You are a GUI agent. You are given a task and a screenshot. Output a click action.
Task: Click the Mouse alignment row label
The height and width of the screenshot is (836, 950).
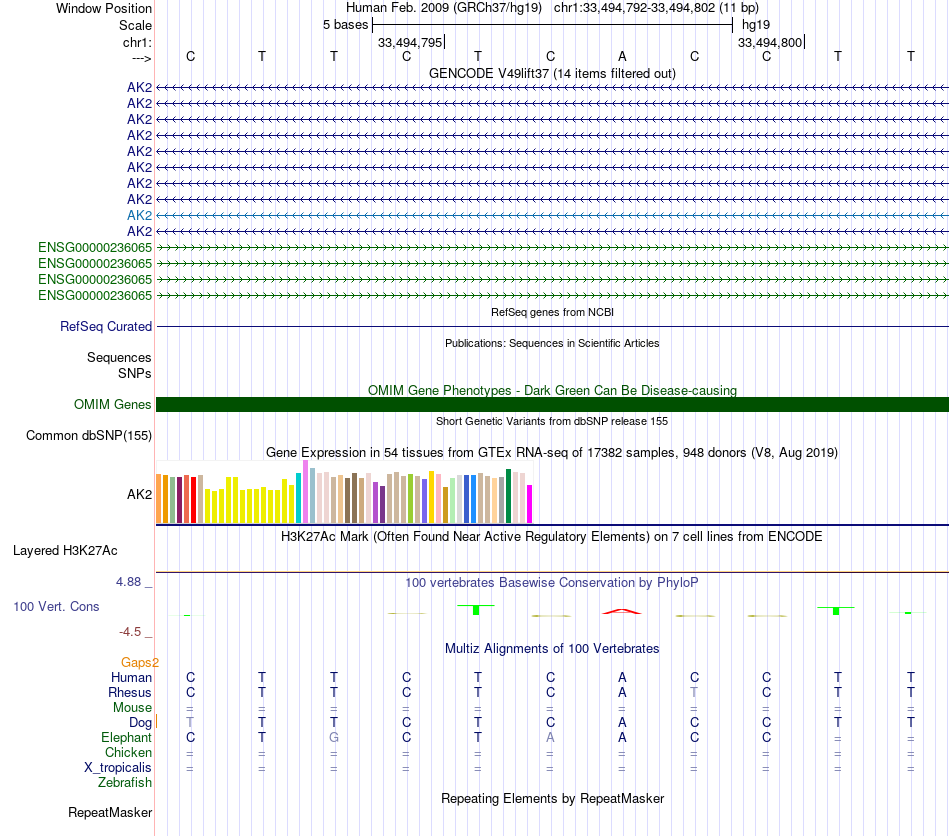pos(132,708)
